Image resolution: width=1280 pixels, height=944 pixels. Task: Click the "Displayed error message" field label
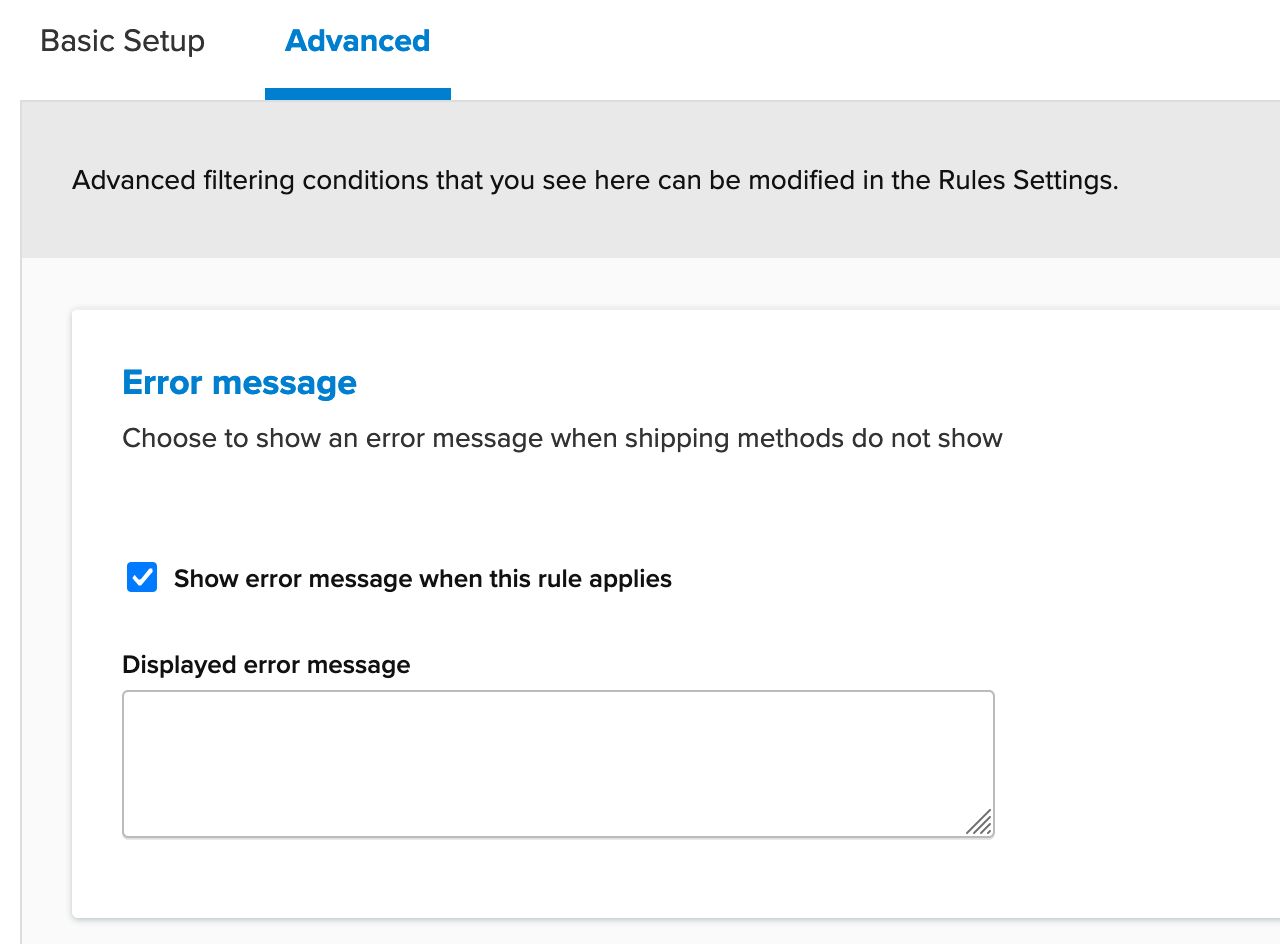(266, 665)
